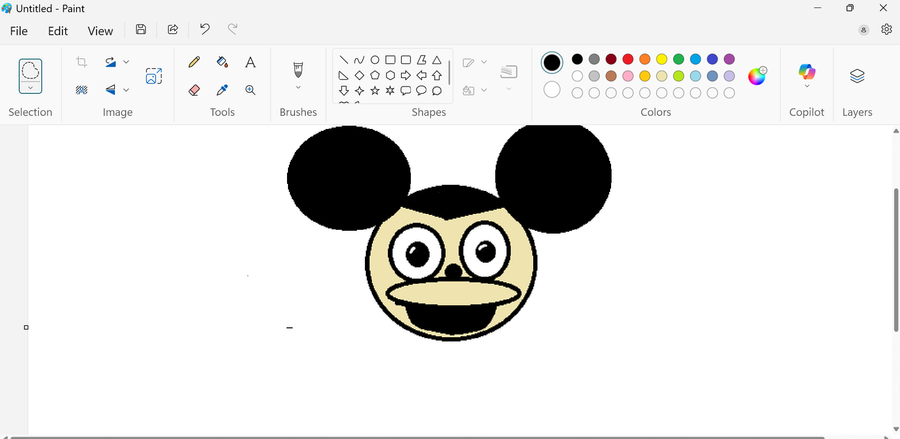Choose the Pentagon shape
The height and width of the screenshot is (439, 900).
[x=375, y=75]
